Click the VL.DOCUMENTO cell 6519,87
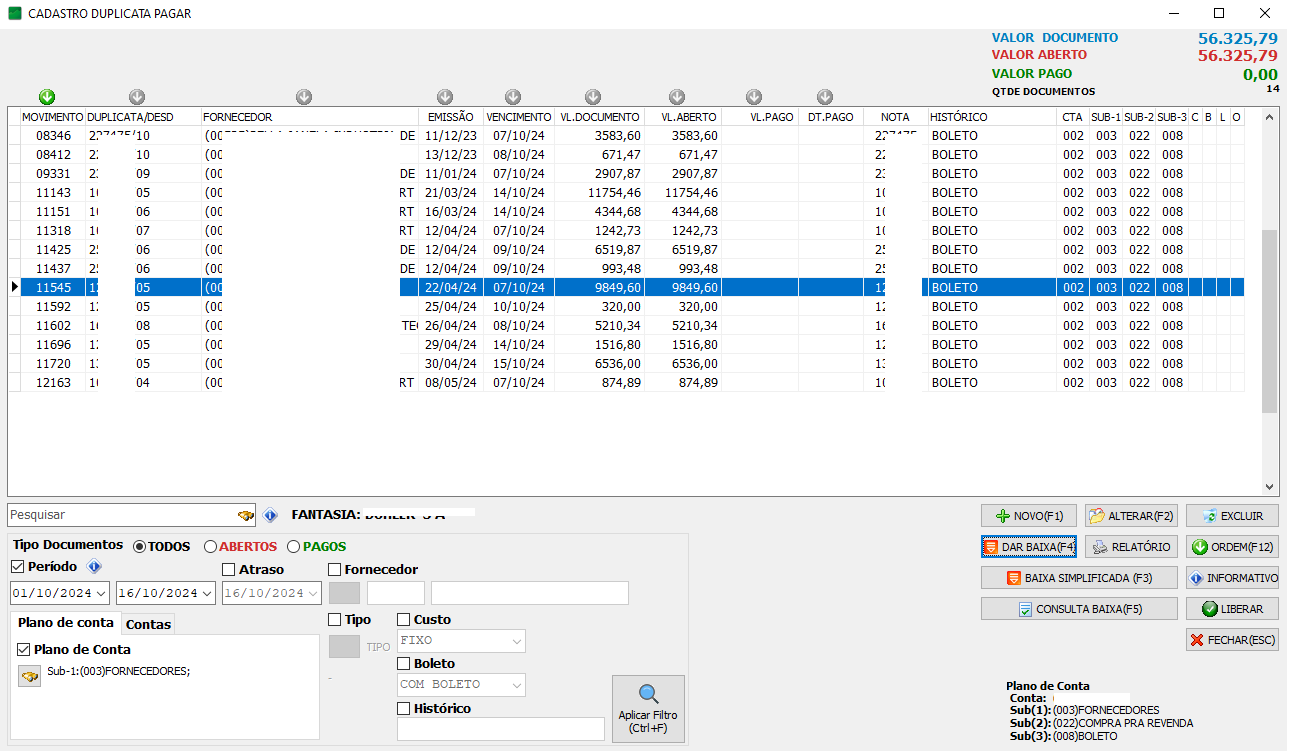This screenshot has height=751, width=1290. tap(599, 250)
